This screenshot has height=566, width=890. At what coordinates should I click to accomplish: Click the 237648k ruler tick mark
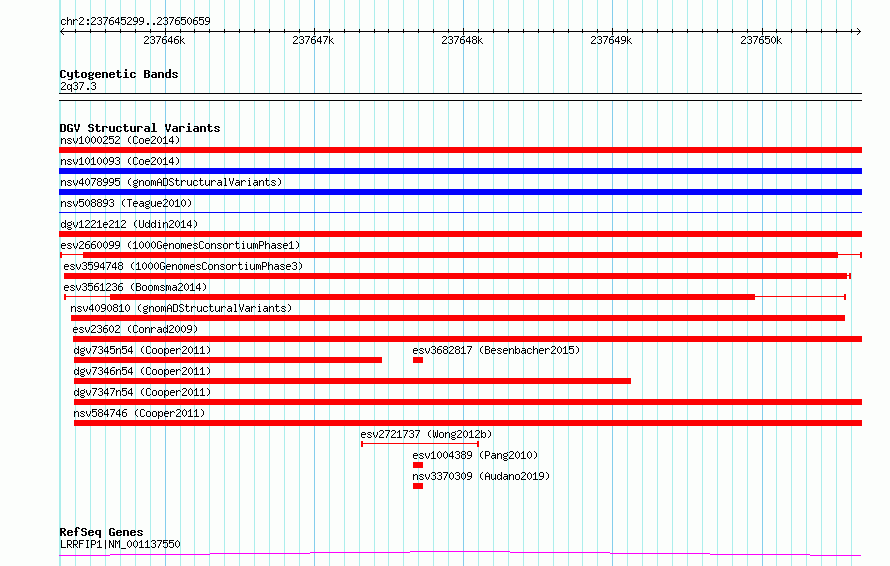463,32
